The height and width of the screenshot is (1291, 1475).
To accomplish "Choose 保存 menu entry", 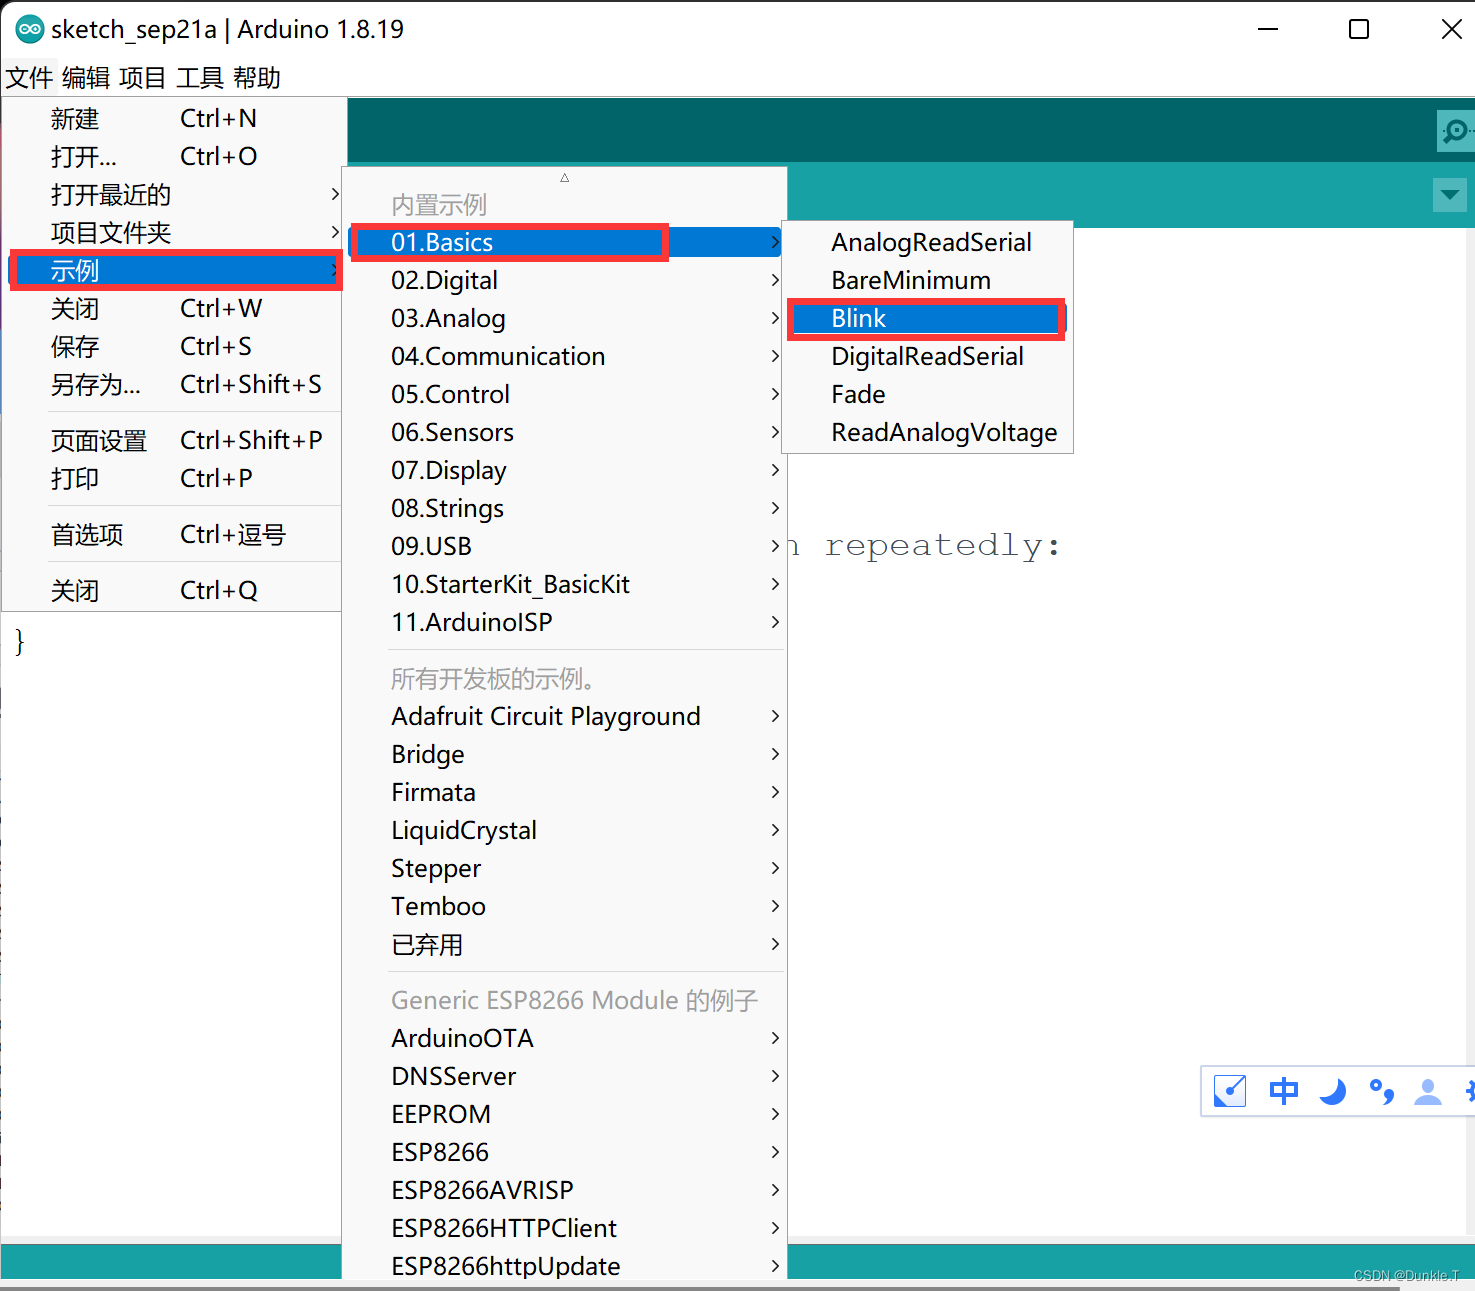I will pos(174,346).
